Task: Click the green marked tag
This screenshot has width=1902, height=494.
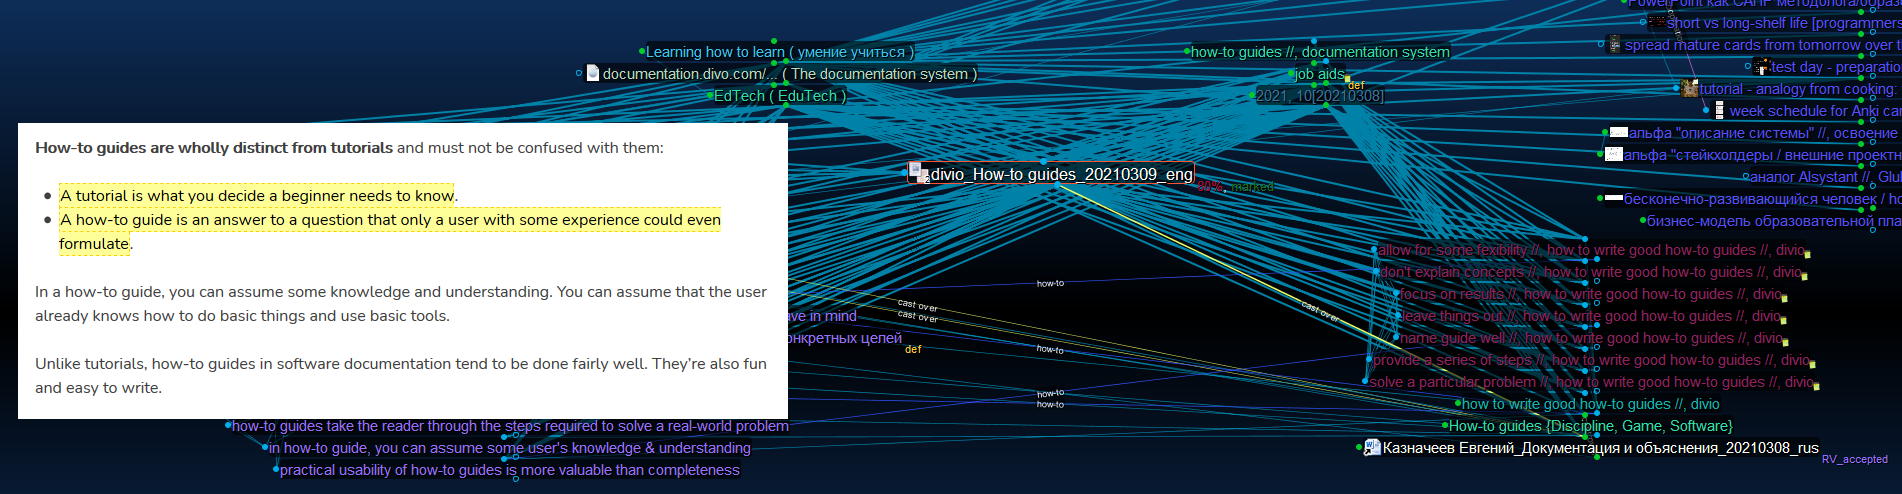Action: click(1252, 187)
